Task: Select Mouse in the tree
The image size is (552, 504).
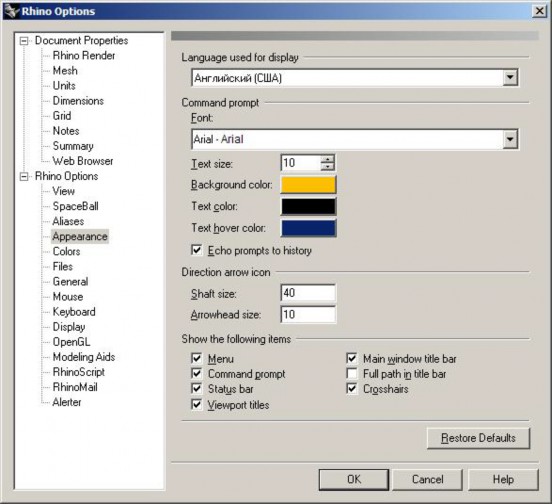Action: (68, 297)
